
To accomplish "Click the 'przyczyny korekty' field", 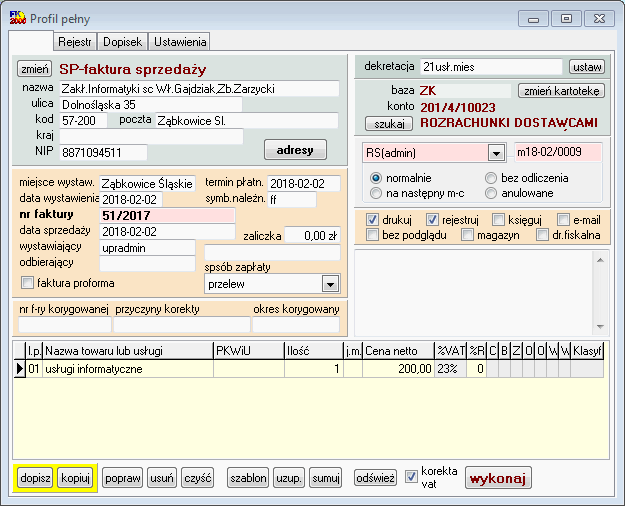I will point(182,325).
